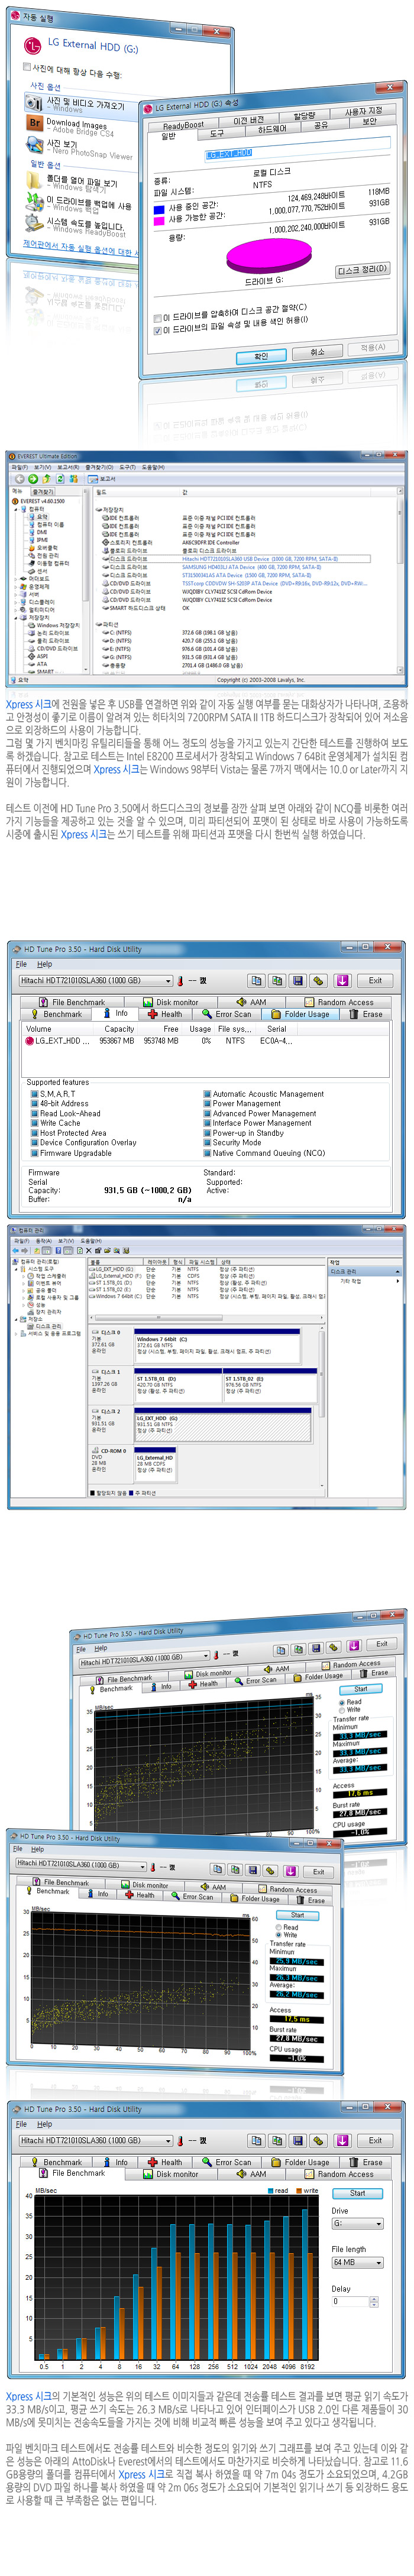Open the File length 64 MB dropdown
Image resolution: width=414 pixels, height=2576 pixels.
[x=357, y=2262]
